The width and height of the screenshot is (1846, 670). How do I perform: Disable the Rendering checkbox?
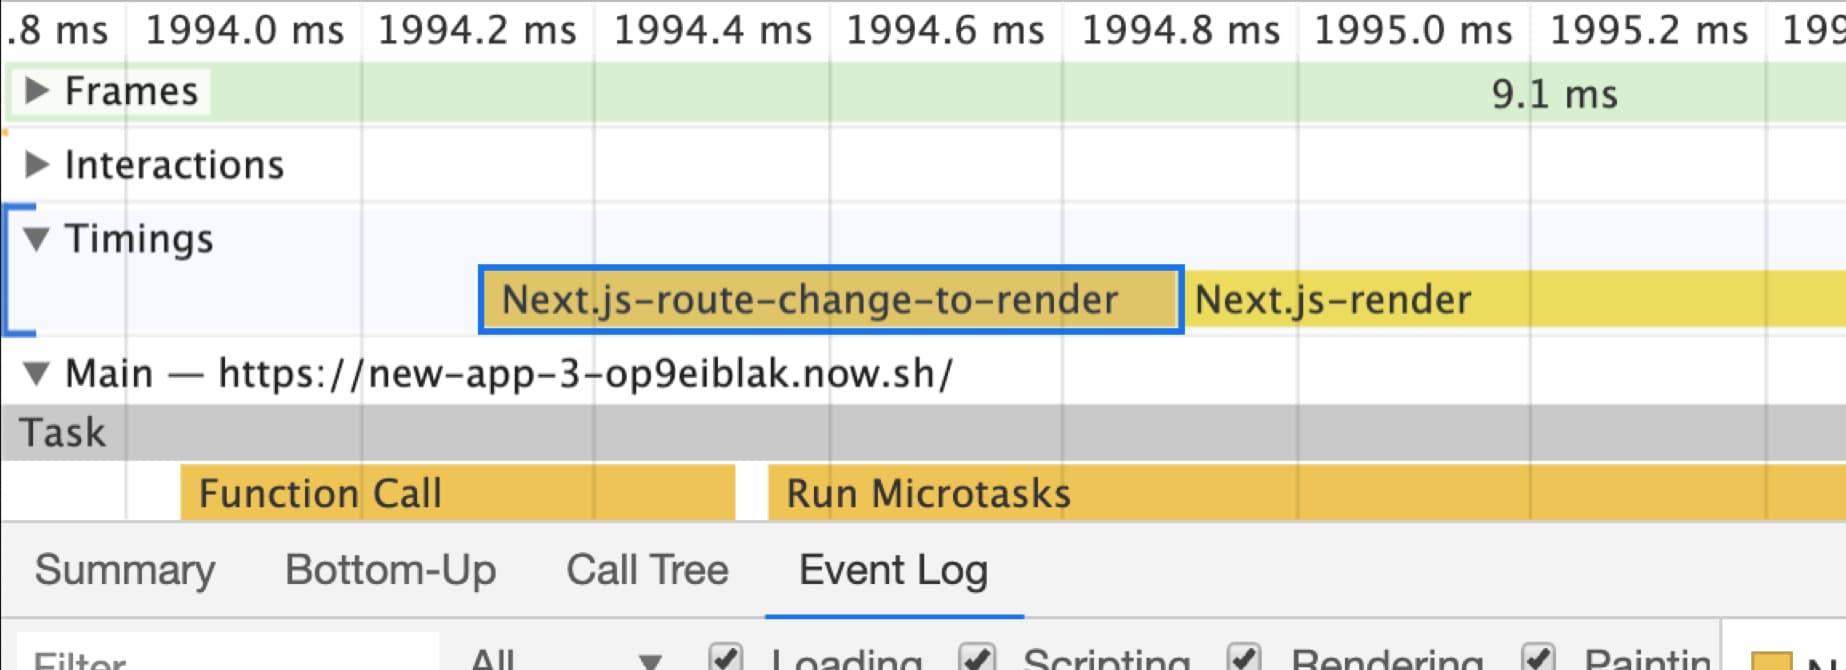[1244, 657]
